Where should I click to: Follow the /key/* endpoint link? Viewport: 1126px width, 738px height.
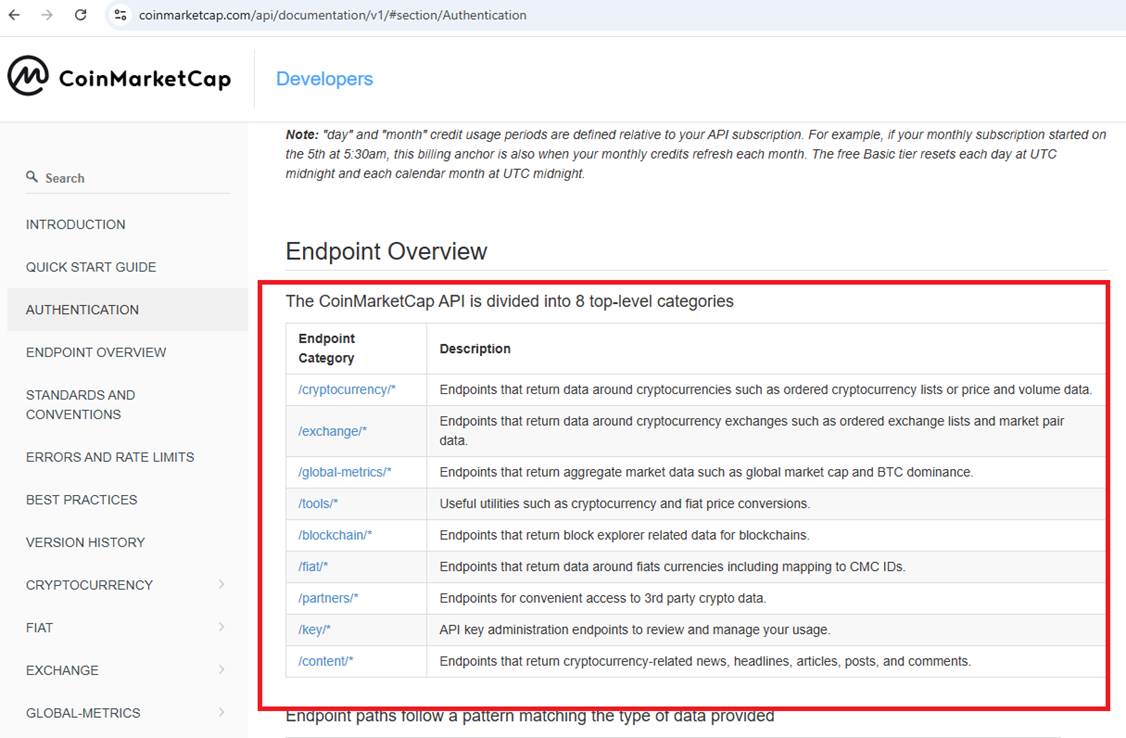pyautogui.click(x=315, y=630)
